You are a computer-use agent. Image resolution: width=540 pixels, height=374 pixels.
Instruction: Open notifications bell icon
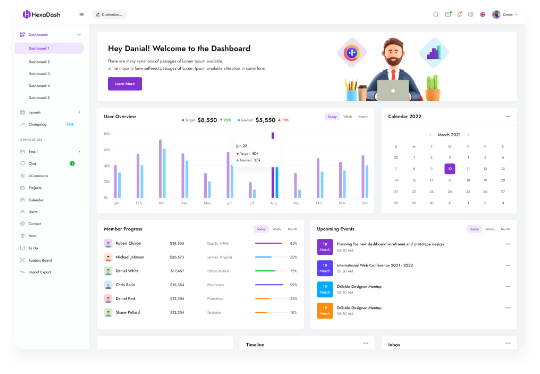pyautogui.click(x=459, y=14)
